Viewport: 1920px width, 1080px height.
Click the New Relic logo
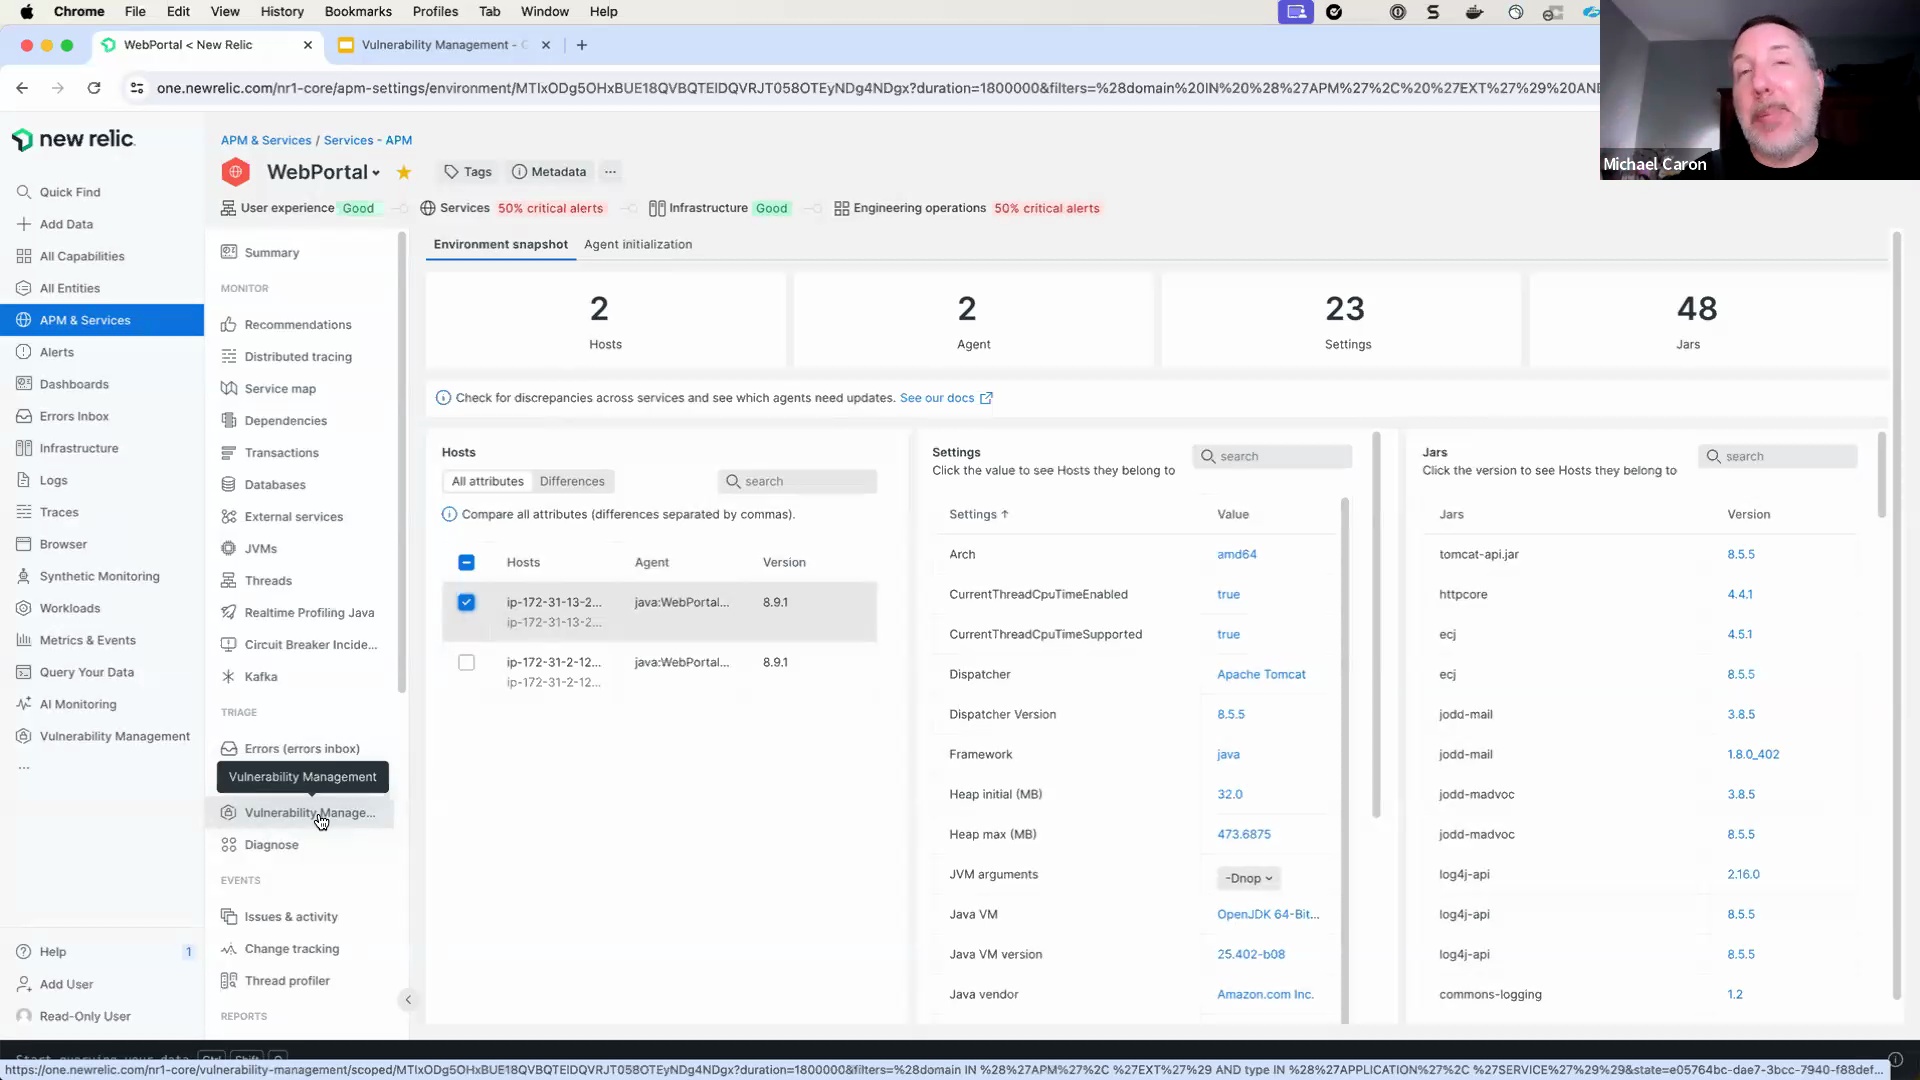tap(73, 139)
